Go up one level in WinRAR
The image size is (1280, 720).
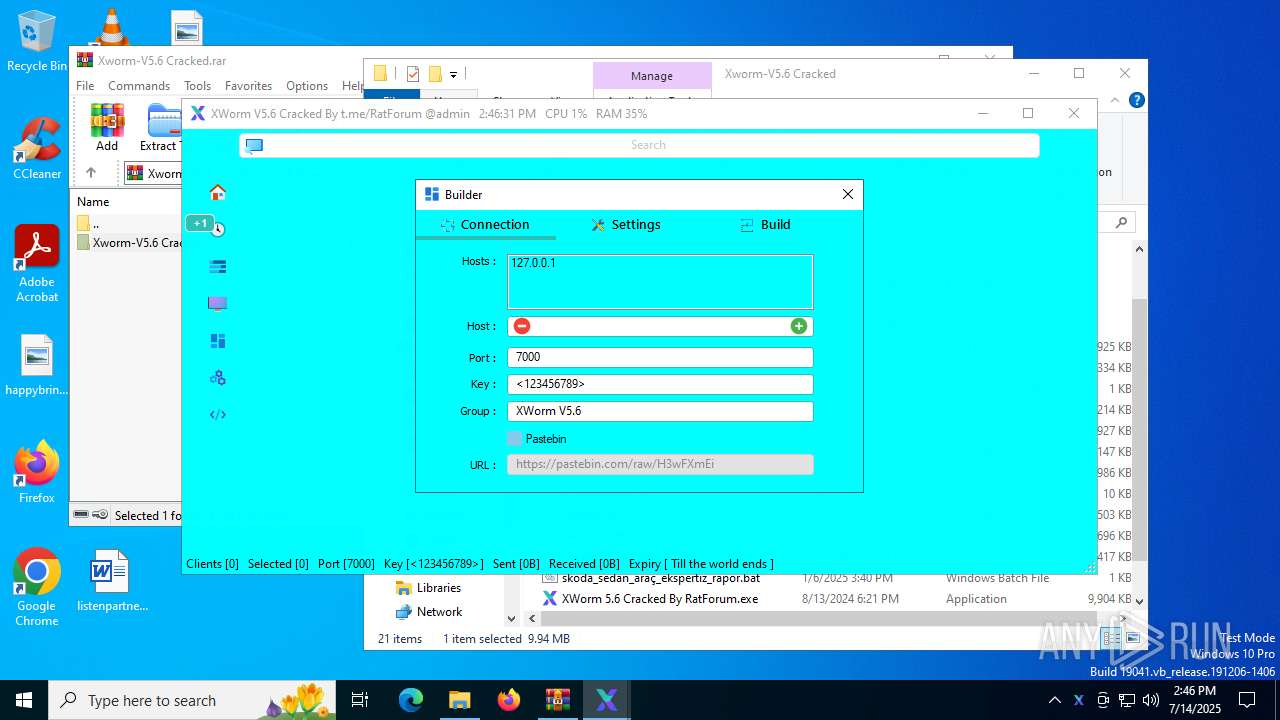pos(90,173)
